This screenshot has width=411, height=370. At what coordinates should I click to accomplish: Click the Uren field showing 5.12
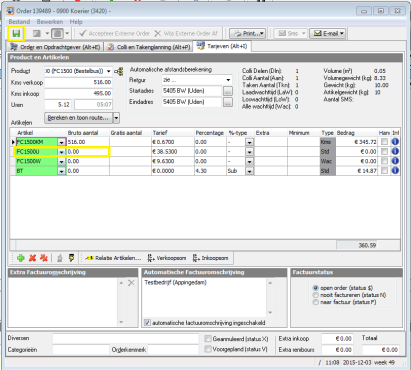click(x=58, y=105)
